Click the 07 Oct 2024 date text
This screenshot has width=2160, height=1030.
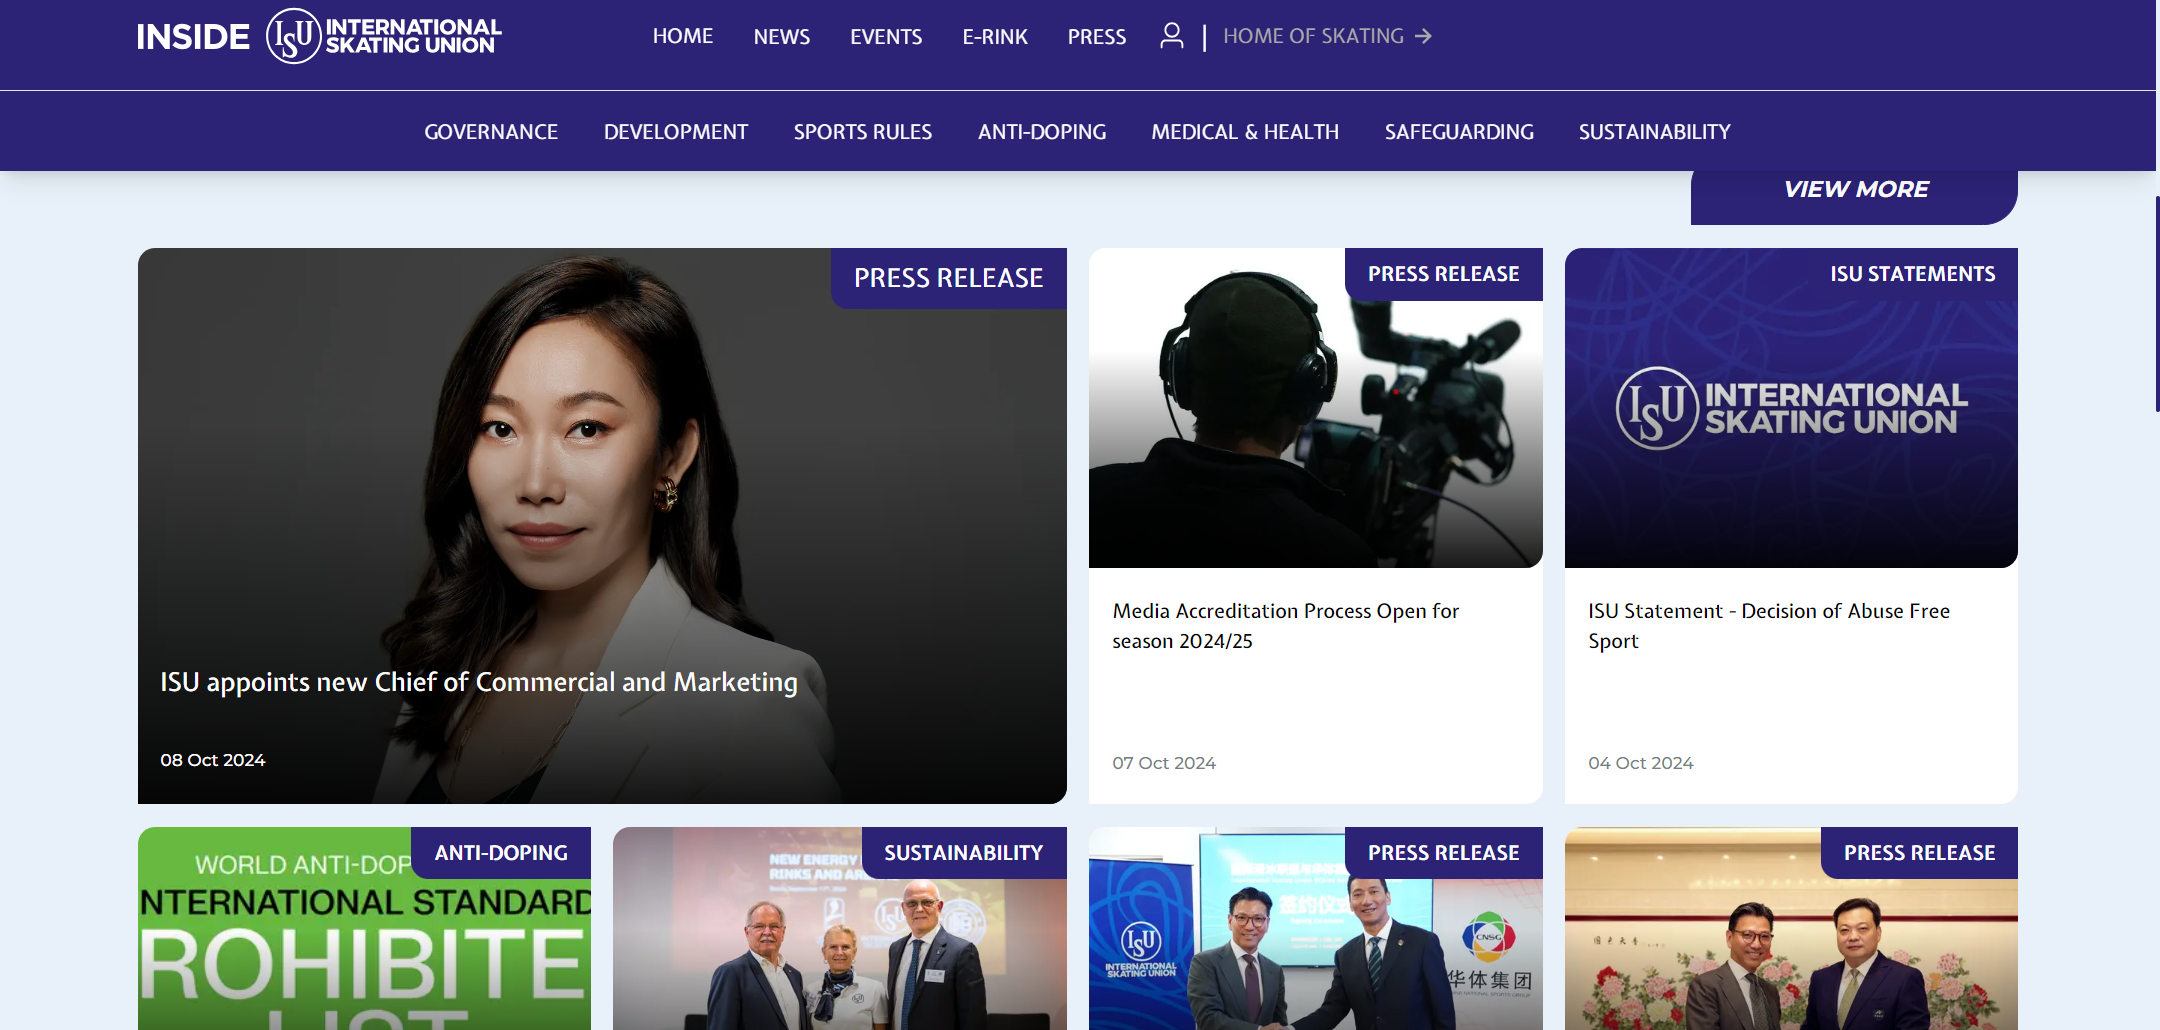click(x=1164, y=763)
